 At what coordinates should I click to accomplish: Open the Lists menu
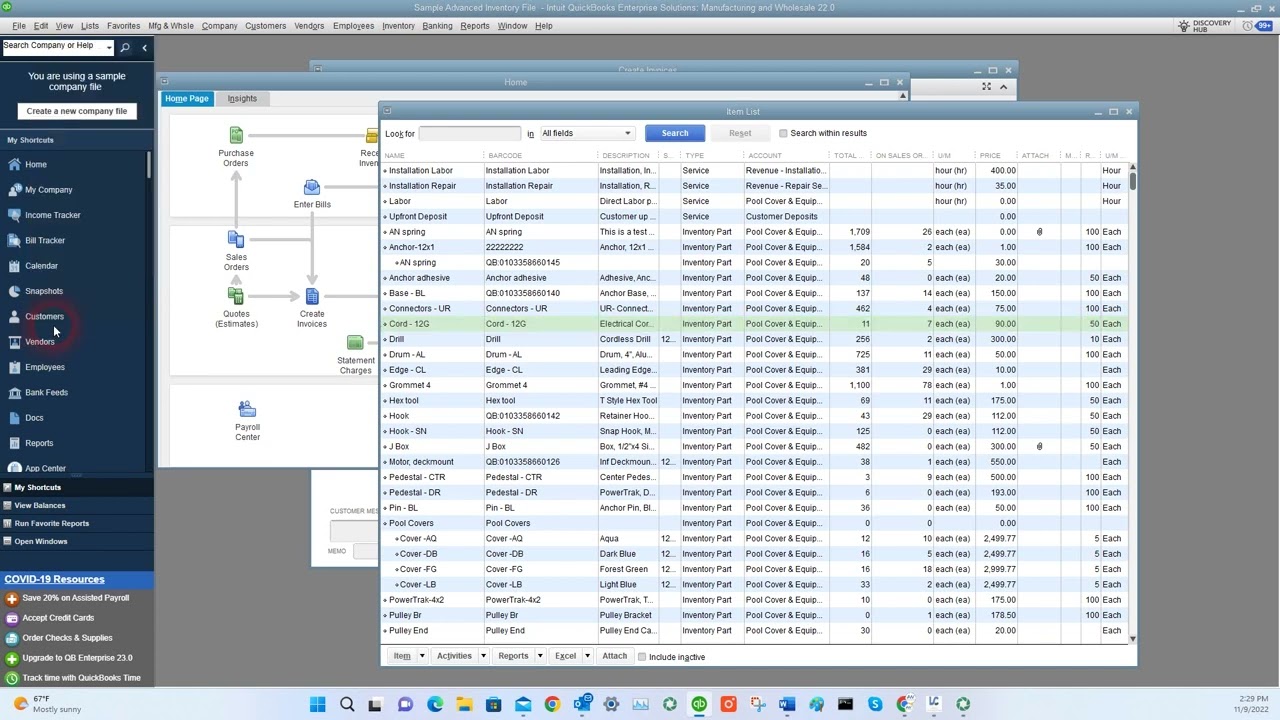(90, 26)
